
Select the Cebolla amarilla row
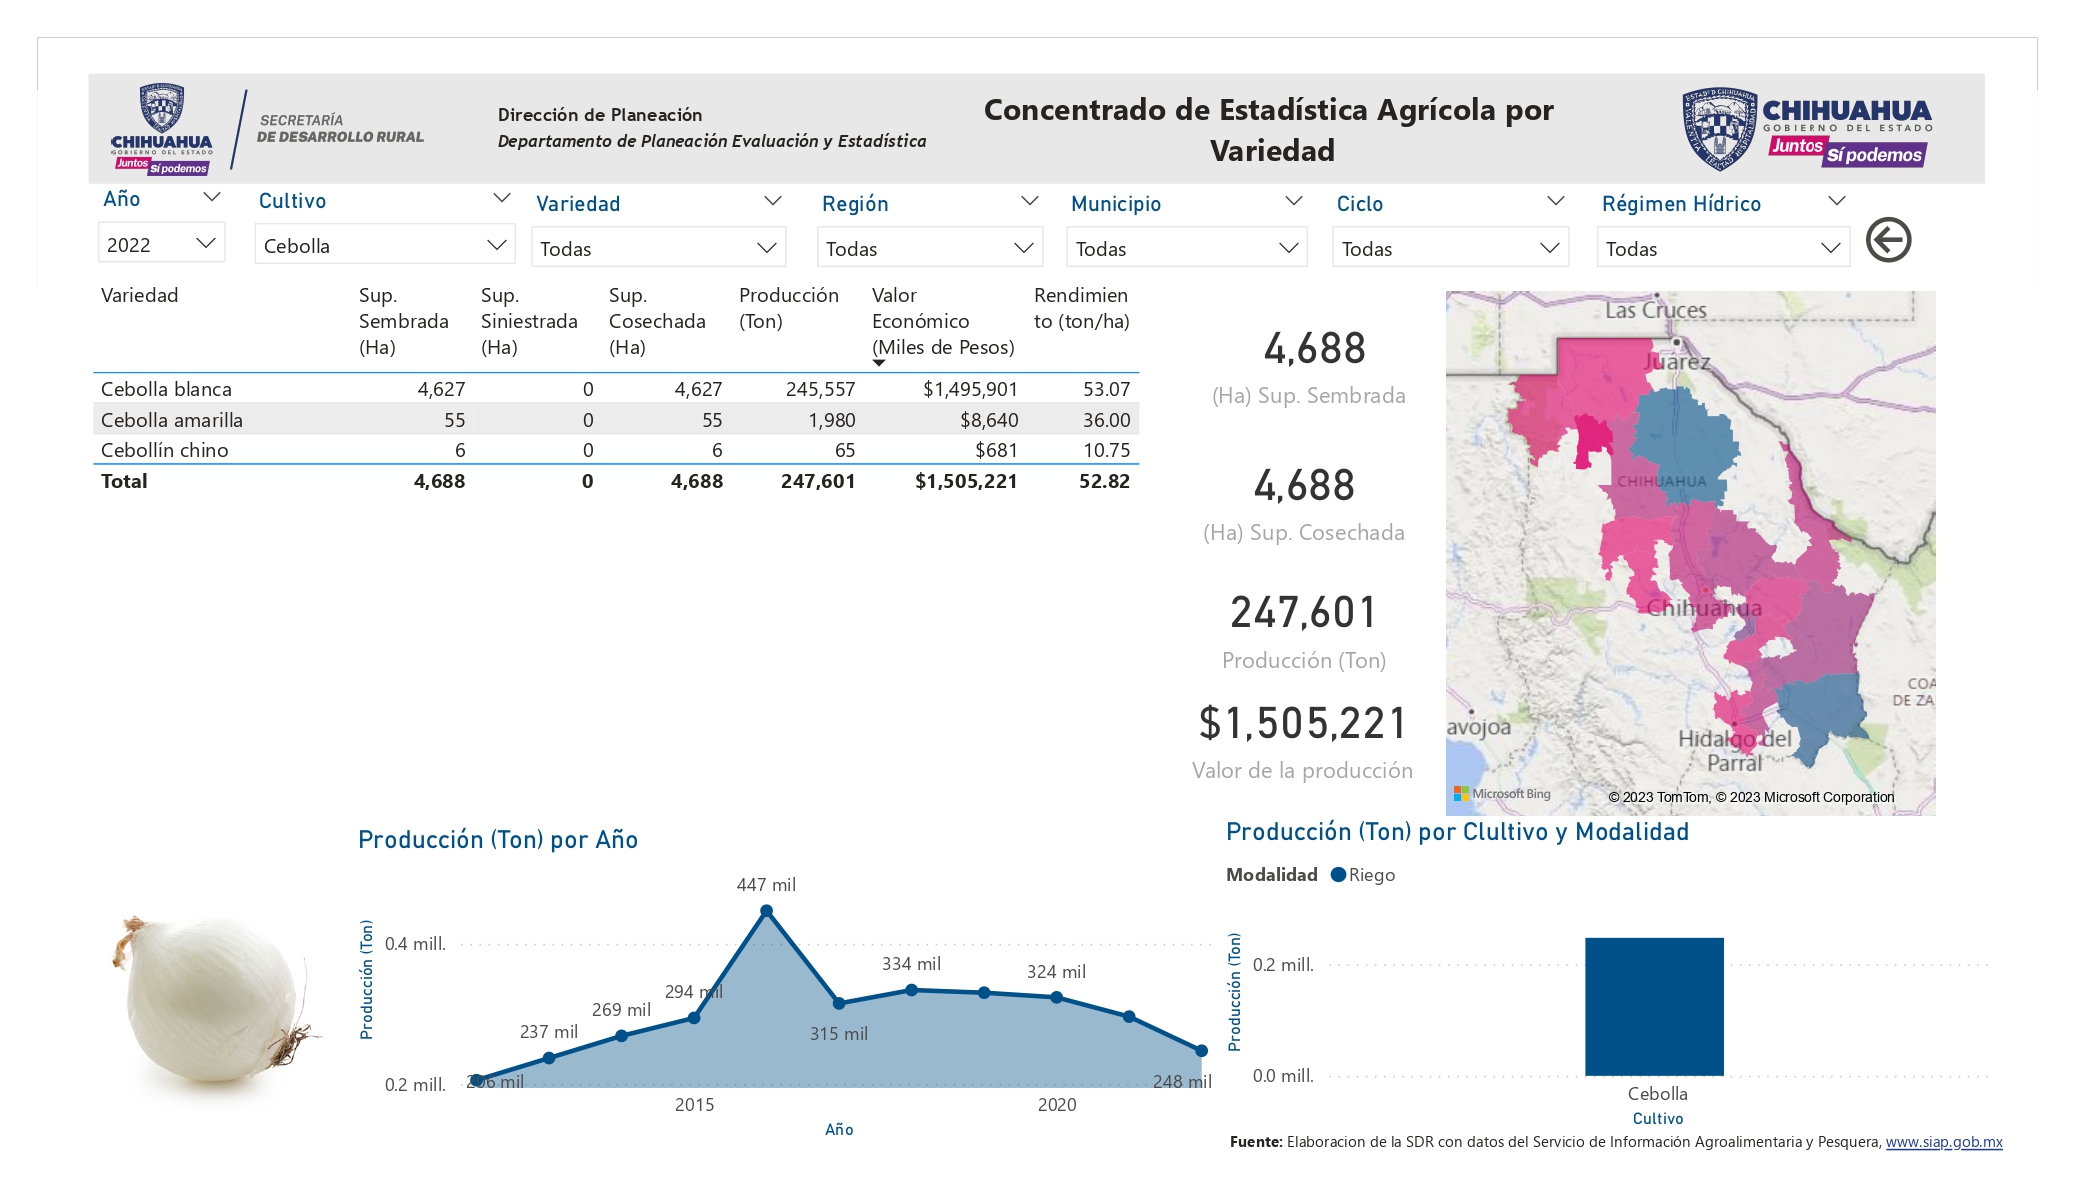pyautogui.click(x=616, y=420)
